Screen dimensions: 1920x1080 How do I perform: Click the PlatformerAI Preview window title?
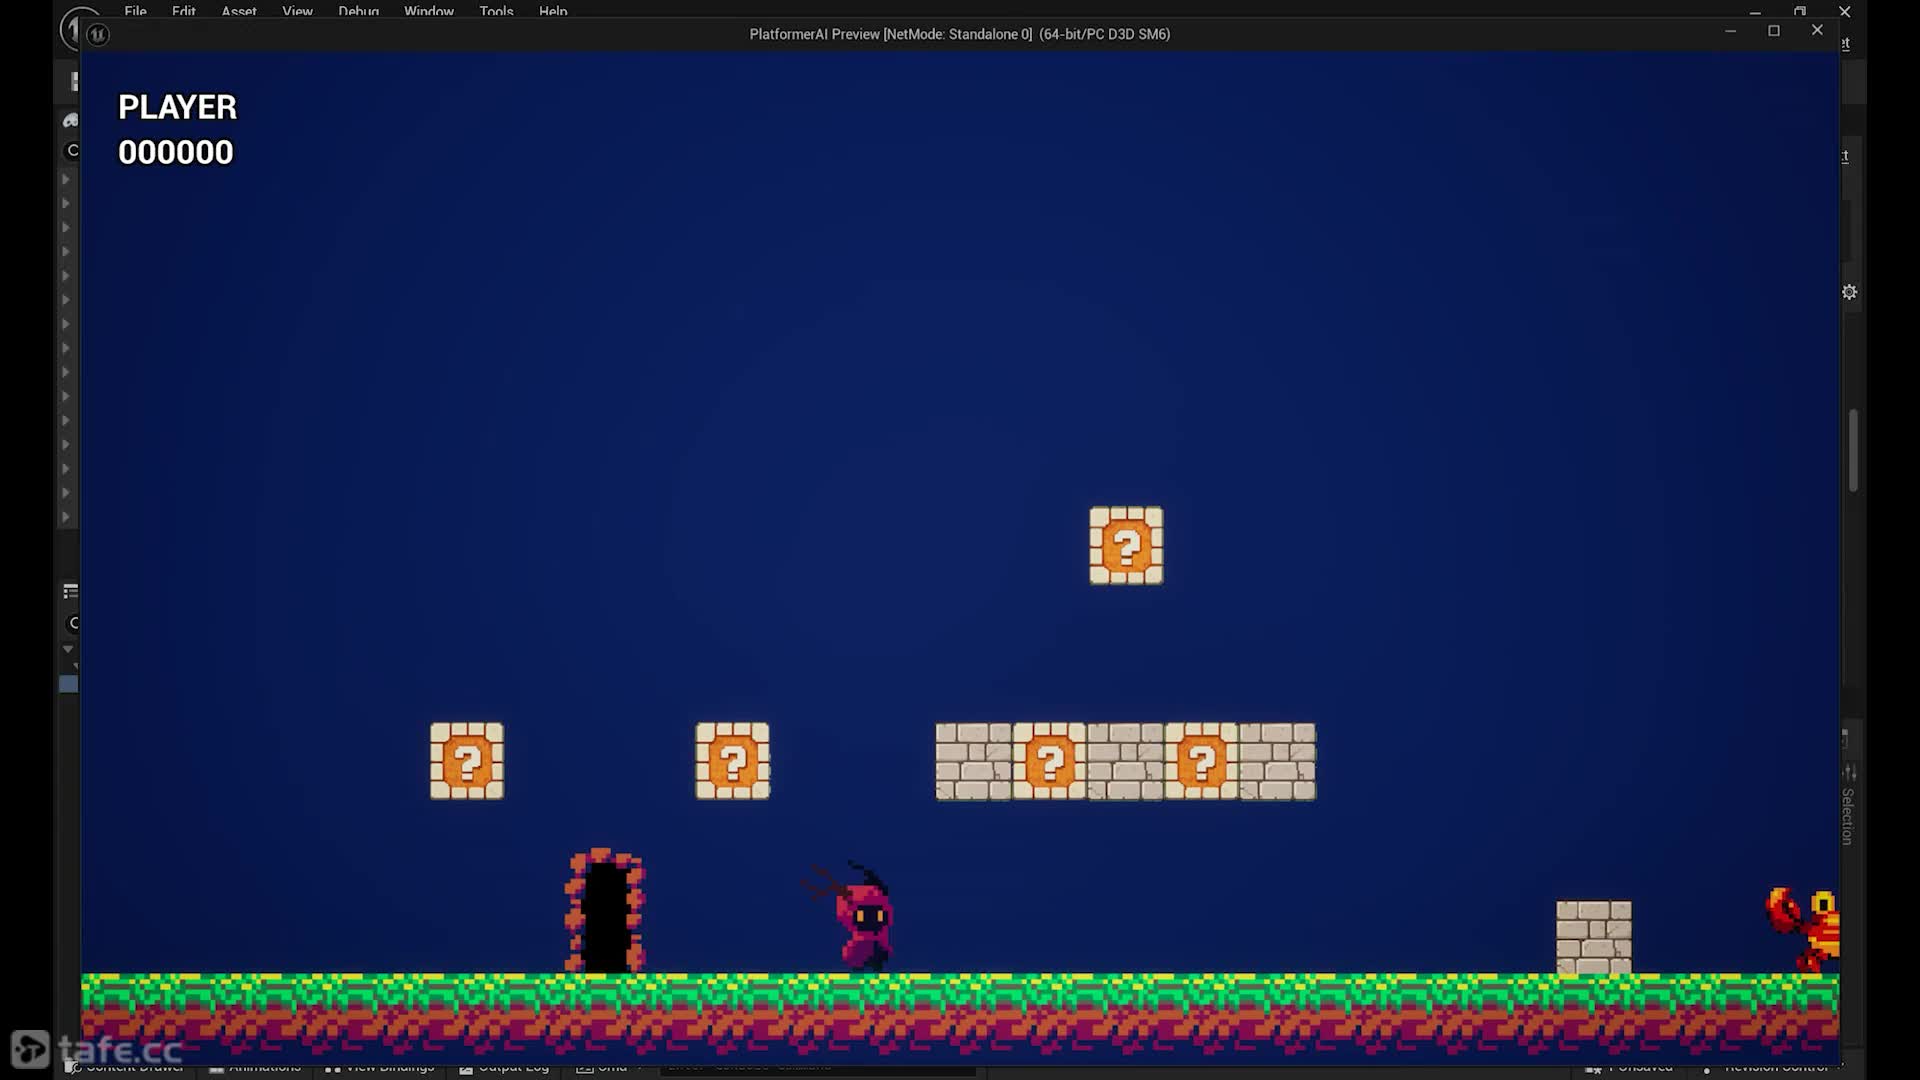point(960,34)
